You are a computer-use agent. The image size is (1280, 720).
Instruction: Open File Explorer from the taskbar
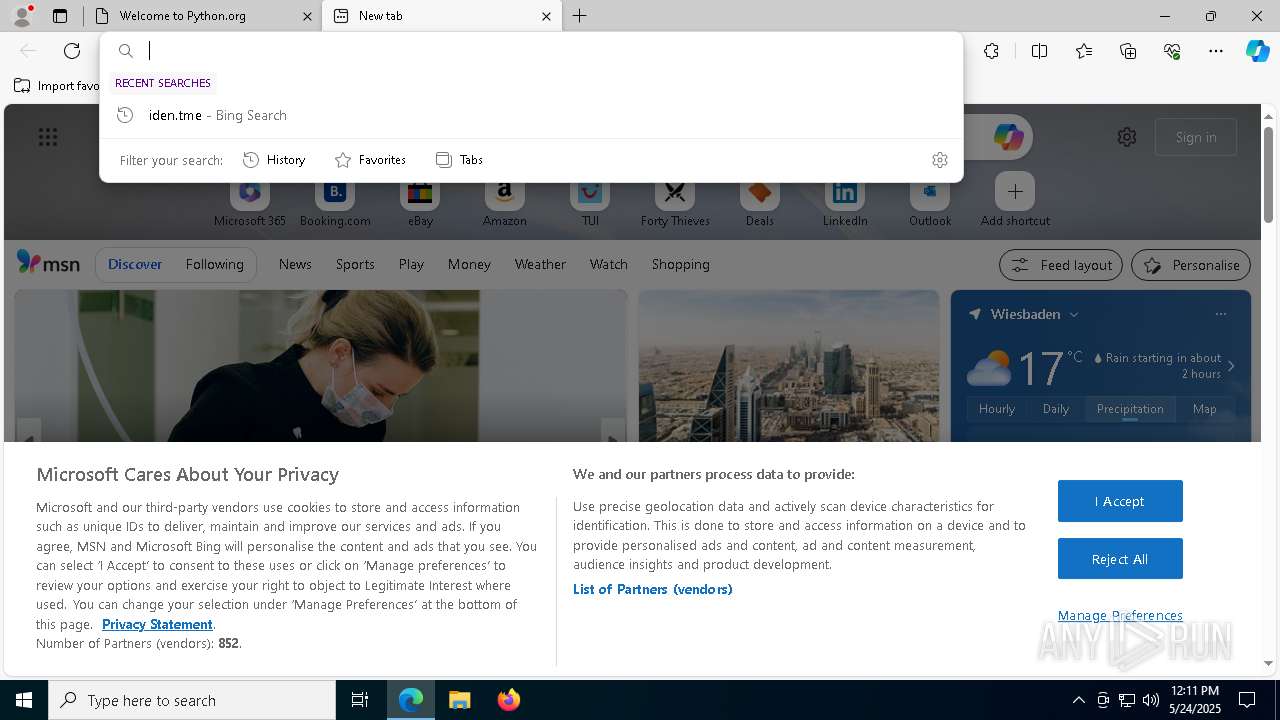[459, 700]
